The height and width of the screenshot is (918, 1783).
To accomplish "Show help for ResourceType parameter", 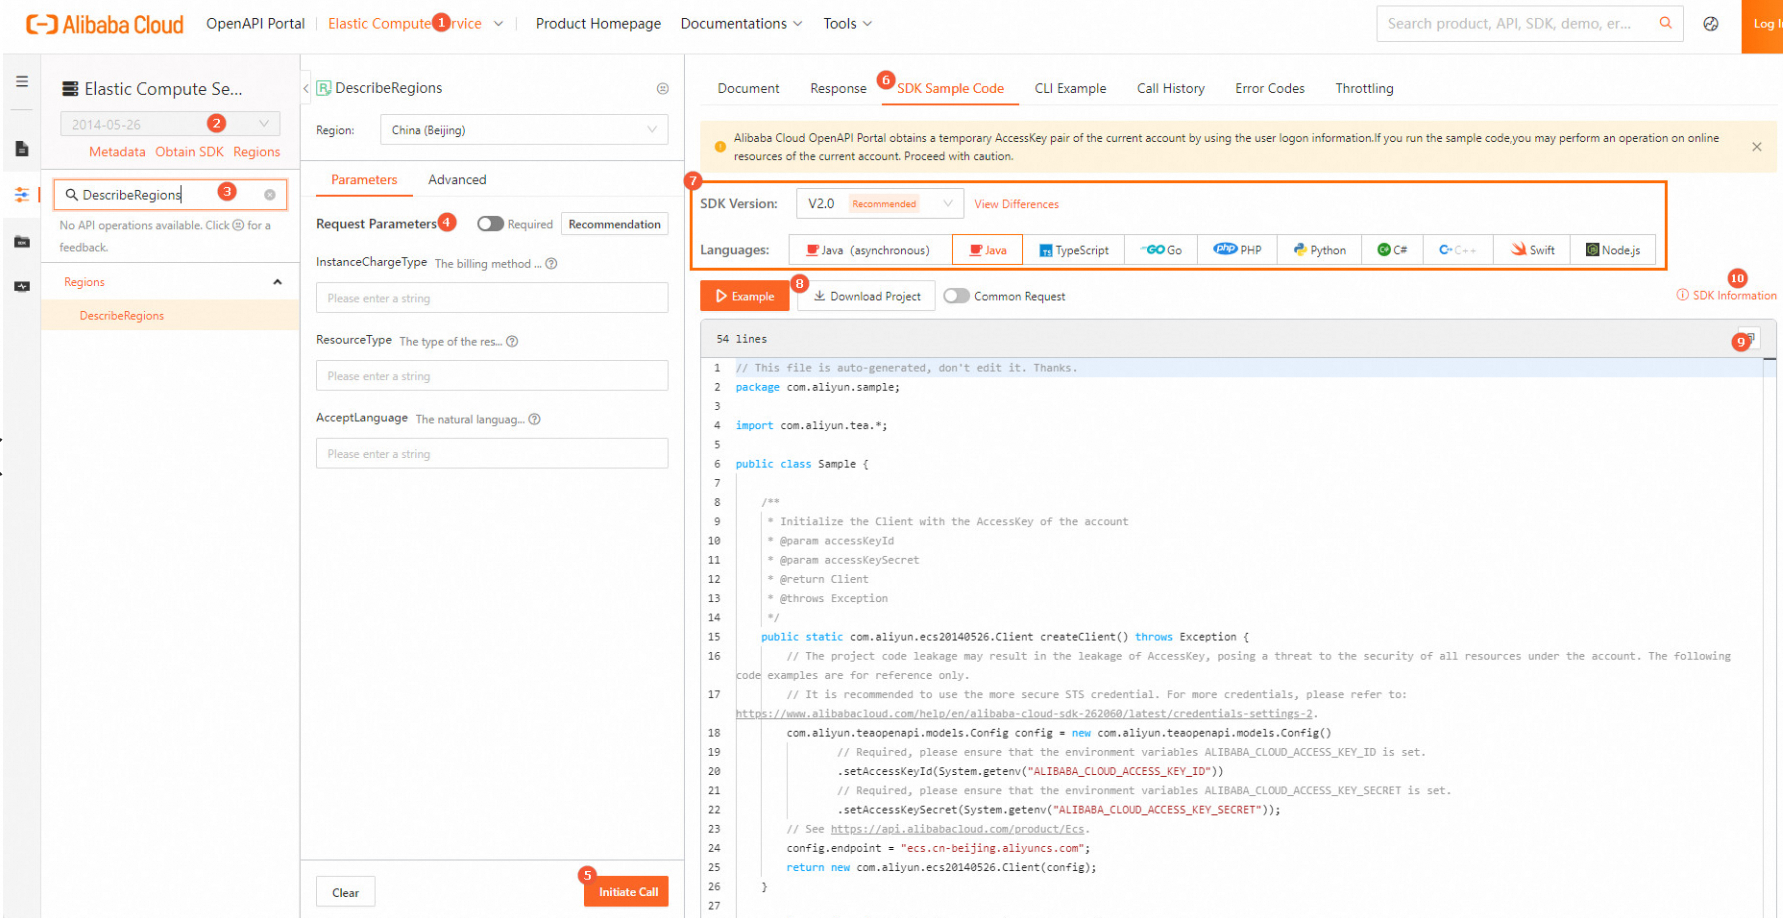I will (x=512, y=342).
